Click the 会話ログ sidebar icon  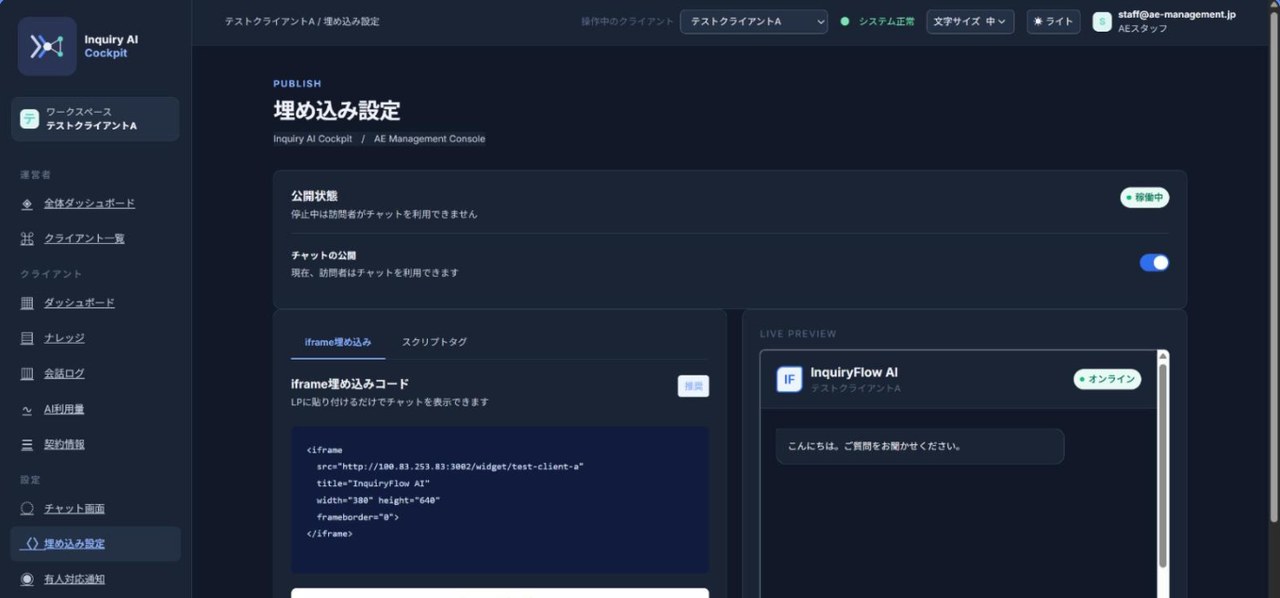point(27,373)
